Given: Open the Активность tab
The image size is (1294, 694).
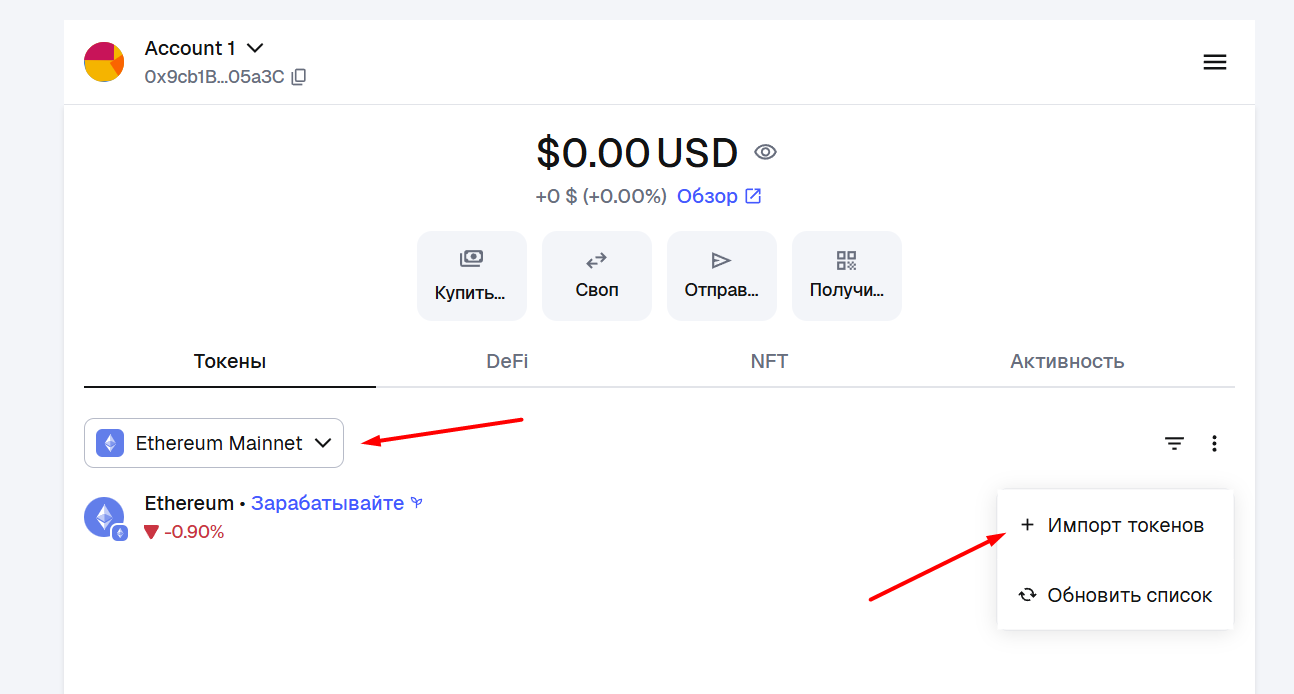Looking at the screenshot, I should tap(1067, 361).
